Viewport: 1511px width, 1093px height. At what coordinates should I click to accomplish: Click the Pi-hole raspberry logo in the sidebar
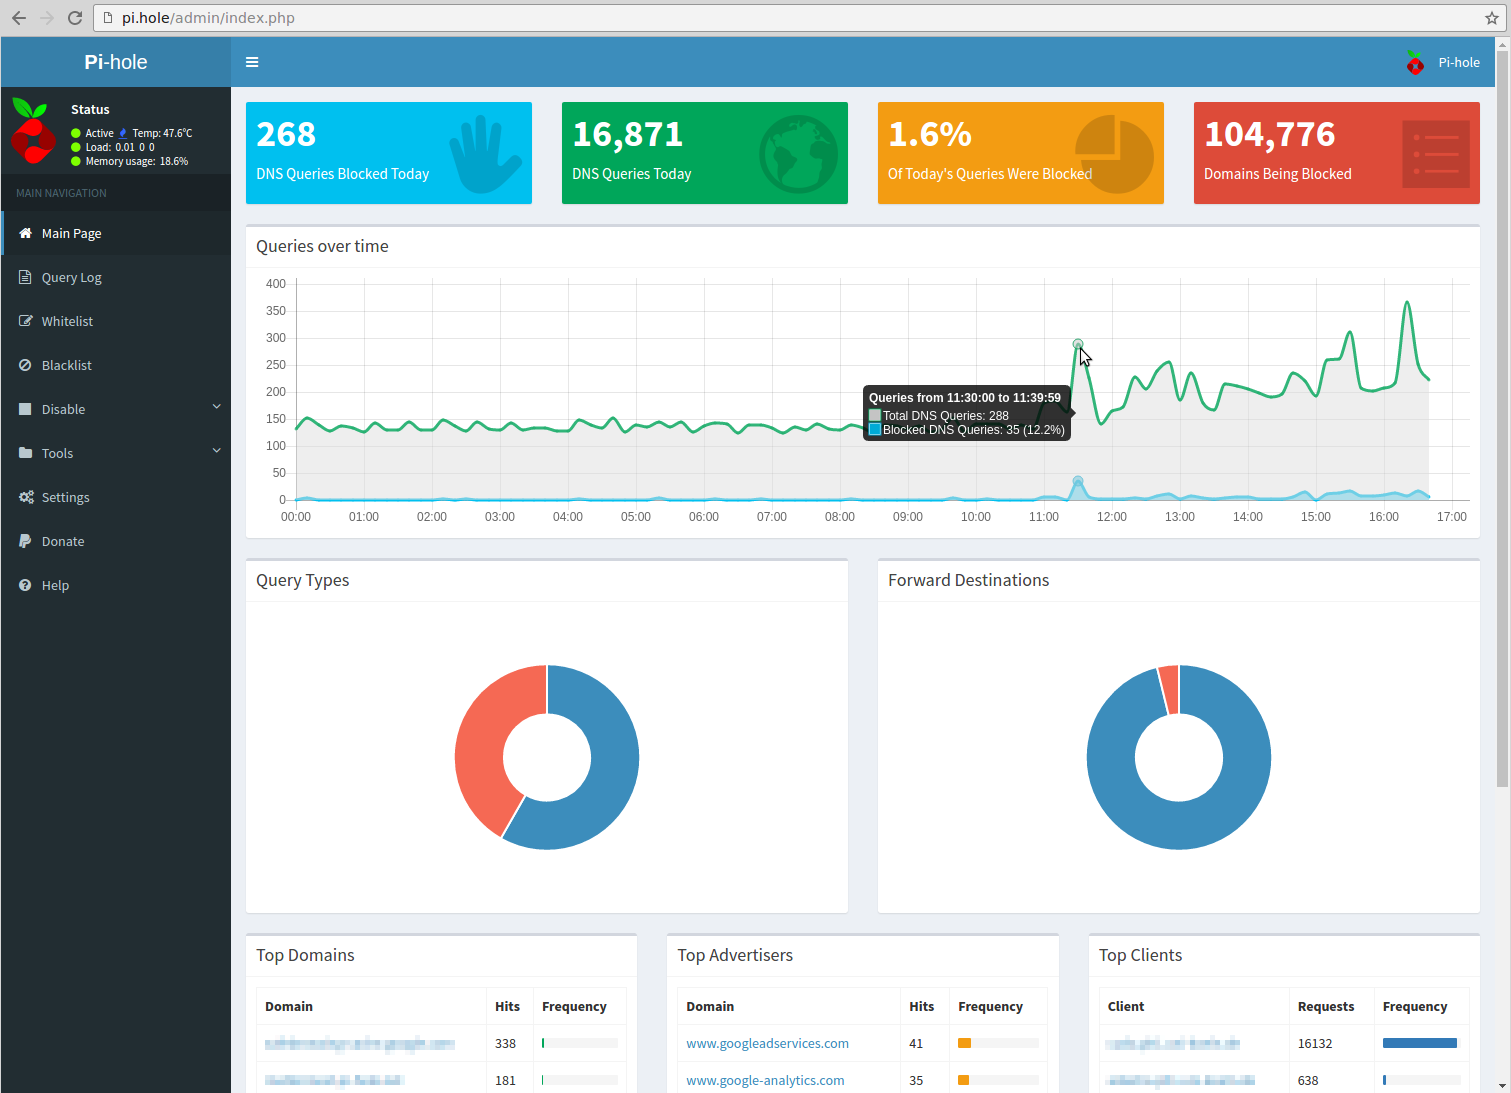pos(33,131)
